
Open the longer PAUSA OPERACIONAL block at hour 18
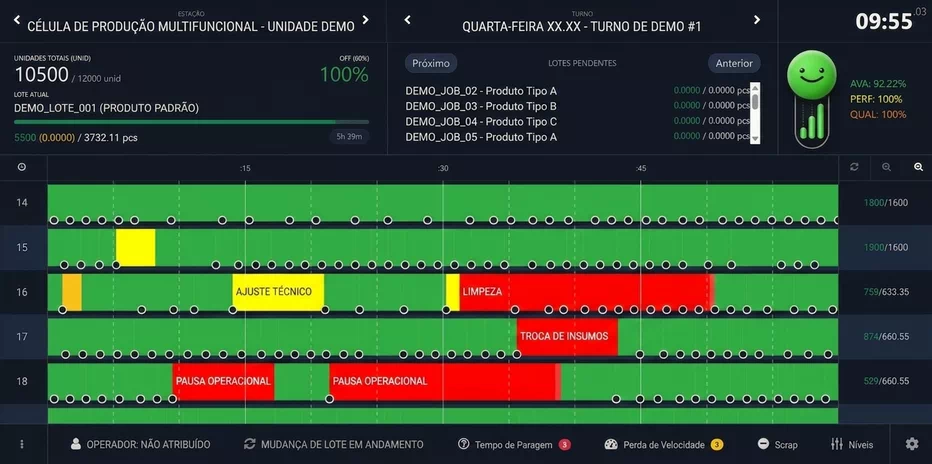pyautogui.click(x=445, y=381)
